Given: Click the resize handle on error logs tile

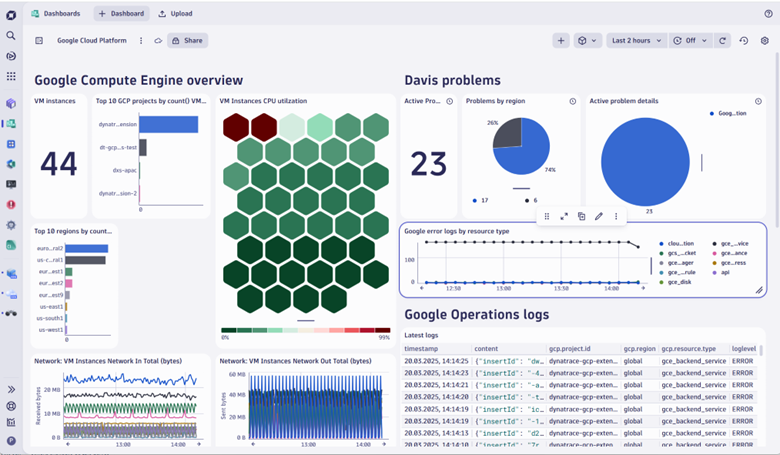Looking at the screenshot, I should [759, 290].
